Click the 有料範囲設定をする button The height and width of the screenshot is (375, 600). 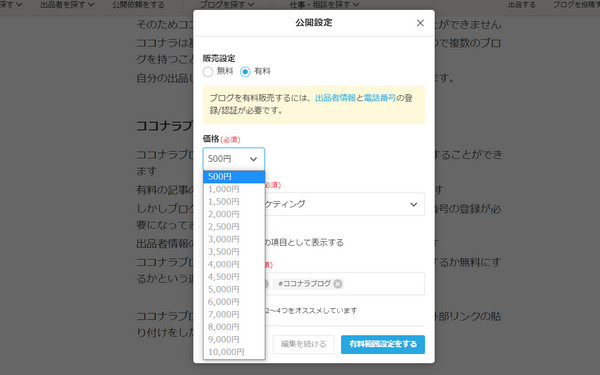pyautogui.click(x=383, y=344)
